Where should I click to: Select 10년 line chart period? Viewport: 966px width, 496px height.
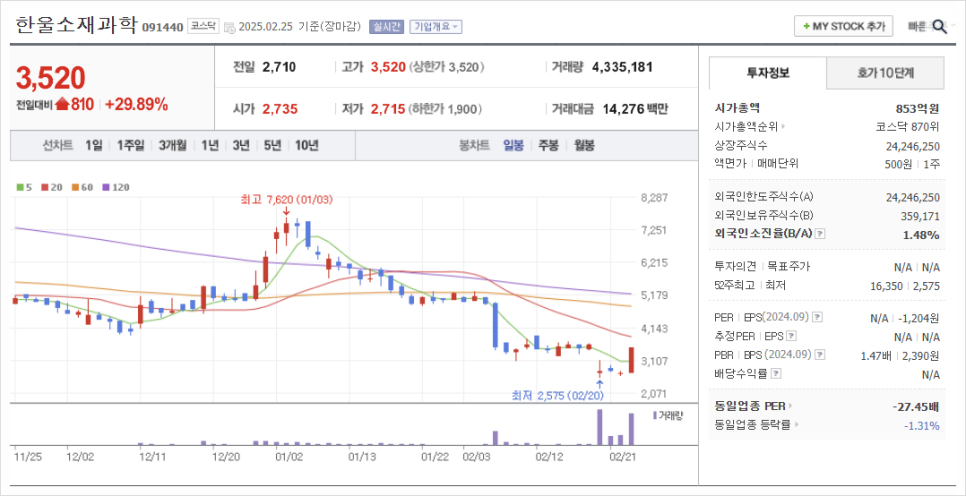pyautogui.click(x=306, y=145)
